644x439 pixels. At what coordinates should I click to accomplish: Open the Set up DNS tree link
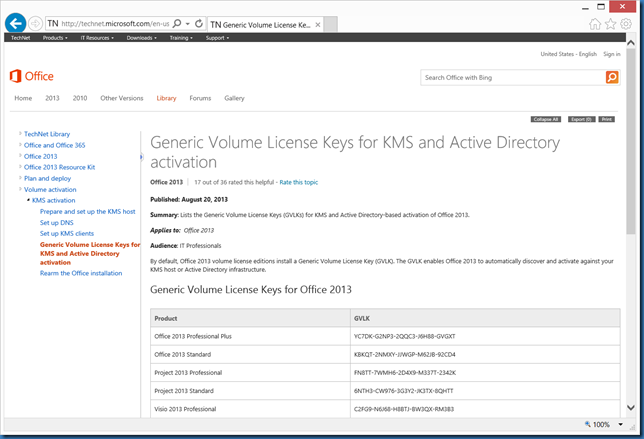point(59,222)
